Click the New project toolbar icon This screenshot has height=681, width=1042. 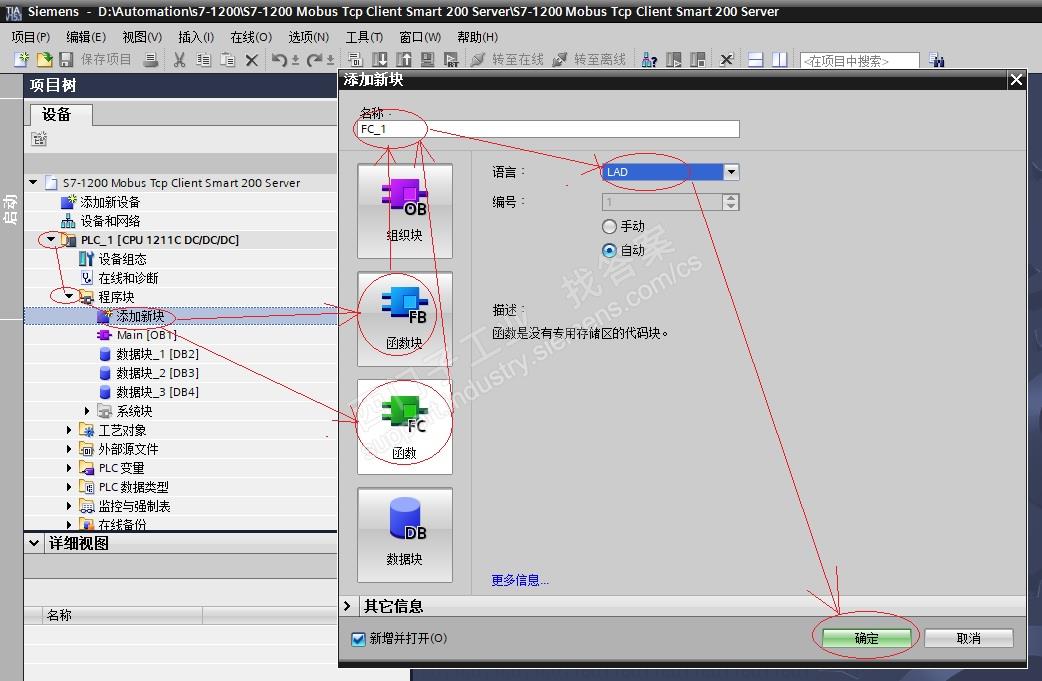[x=22, y=60]
